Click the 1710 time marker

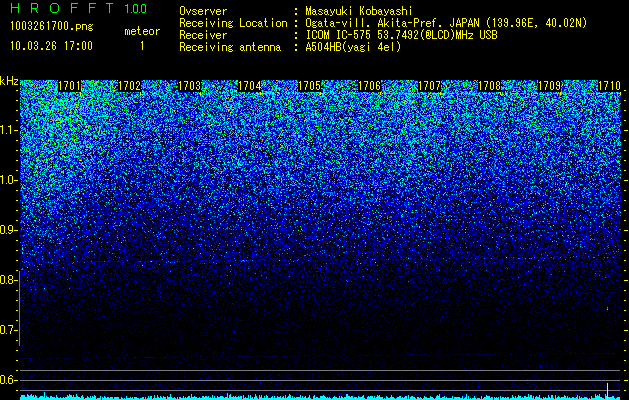[x=610, y=86]
